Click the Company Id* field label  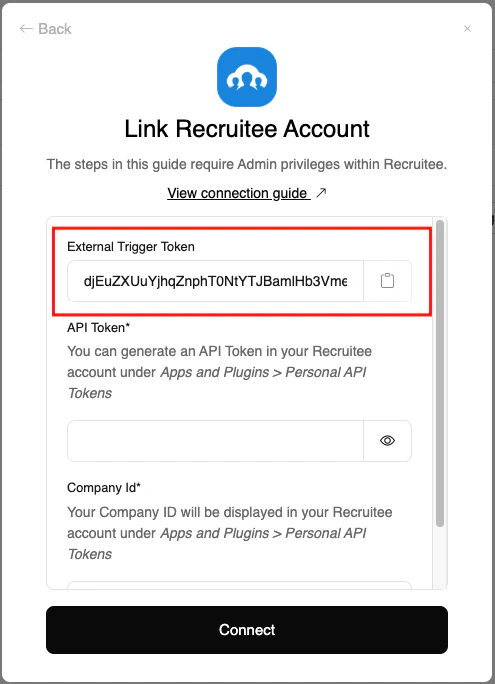(x=104, y=487)
